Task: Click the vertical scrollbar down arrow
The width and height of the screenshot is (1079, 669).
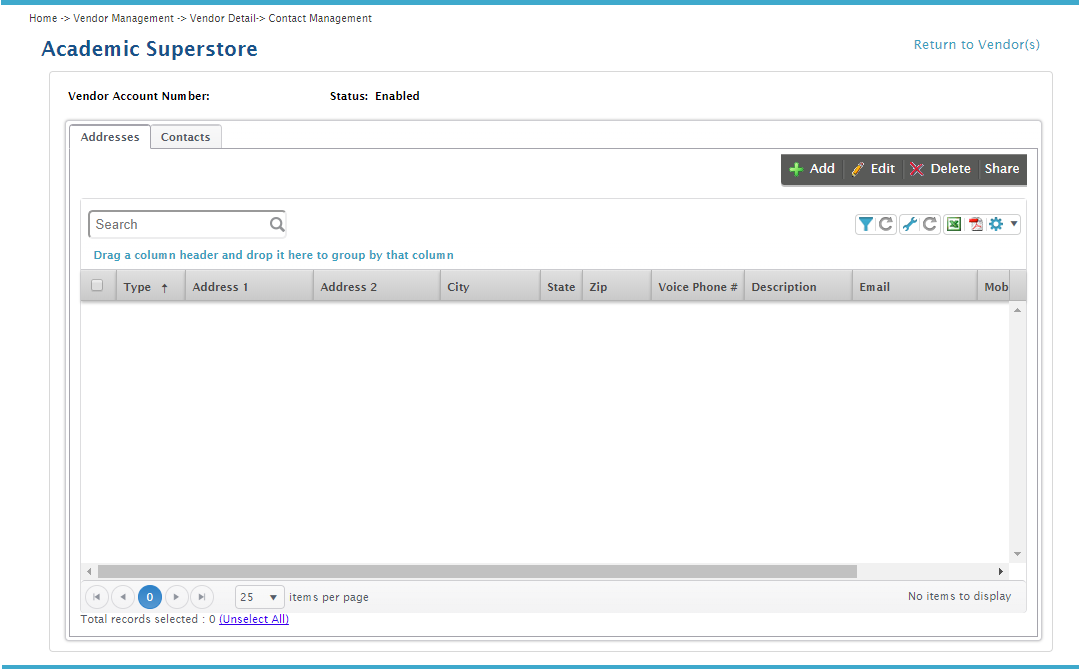Action: pyautogui.click(x=1017, y=554)
